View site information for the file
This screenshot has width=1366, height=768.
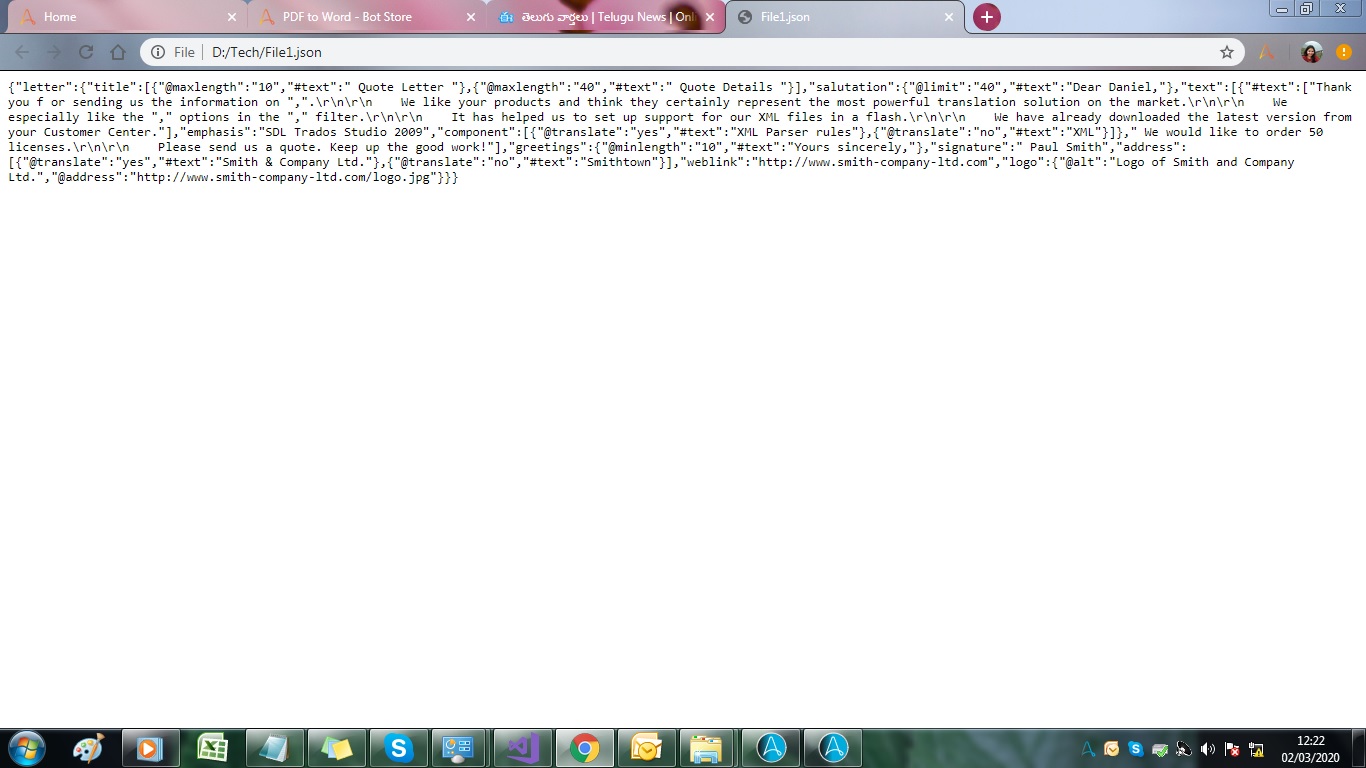158,52
